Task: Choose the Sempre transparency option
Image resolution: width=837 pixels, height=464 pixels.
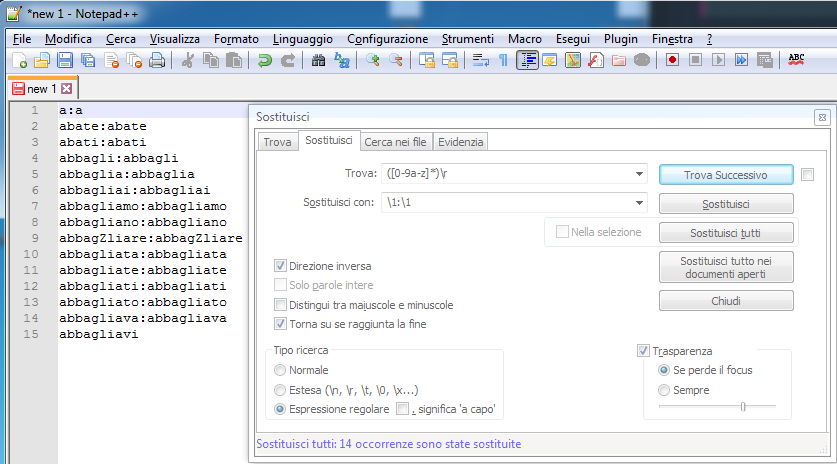Action: click(x=665, y=389)
